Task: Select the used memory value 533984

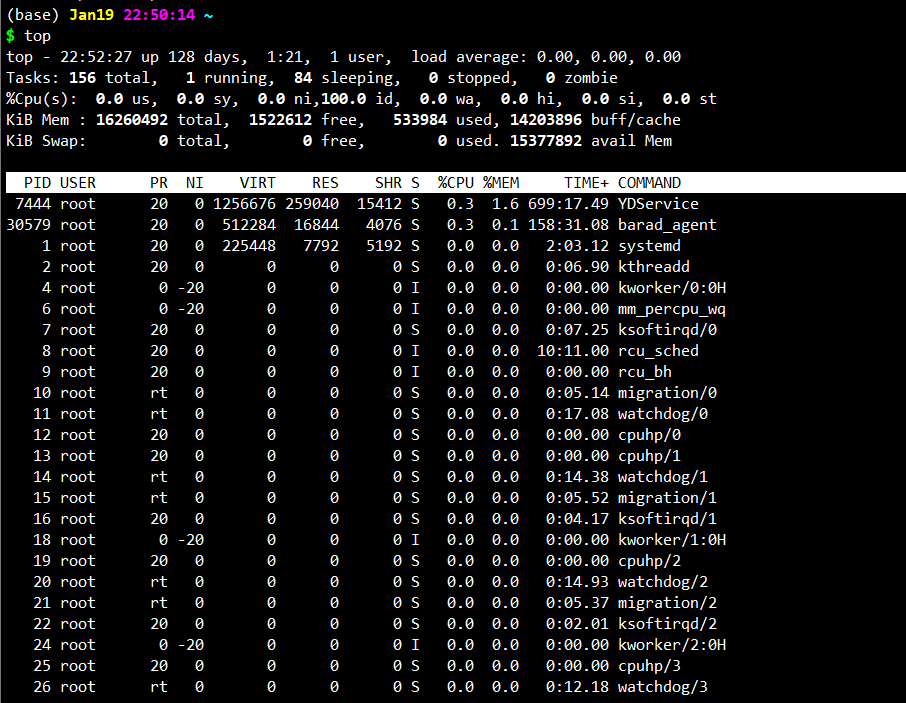Action: (420, 120)
